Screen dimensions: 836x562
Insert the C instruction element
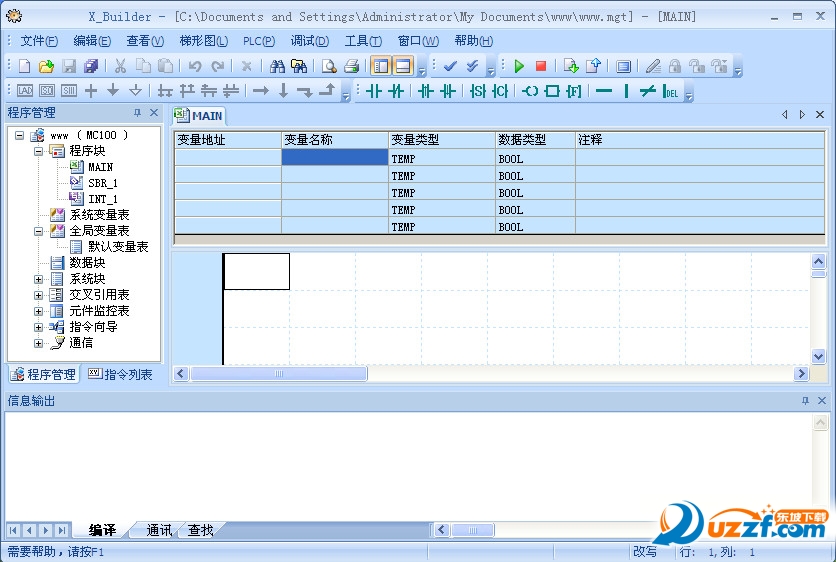tap(500, 91)
